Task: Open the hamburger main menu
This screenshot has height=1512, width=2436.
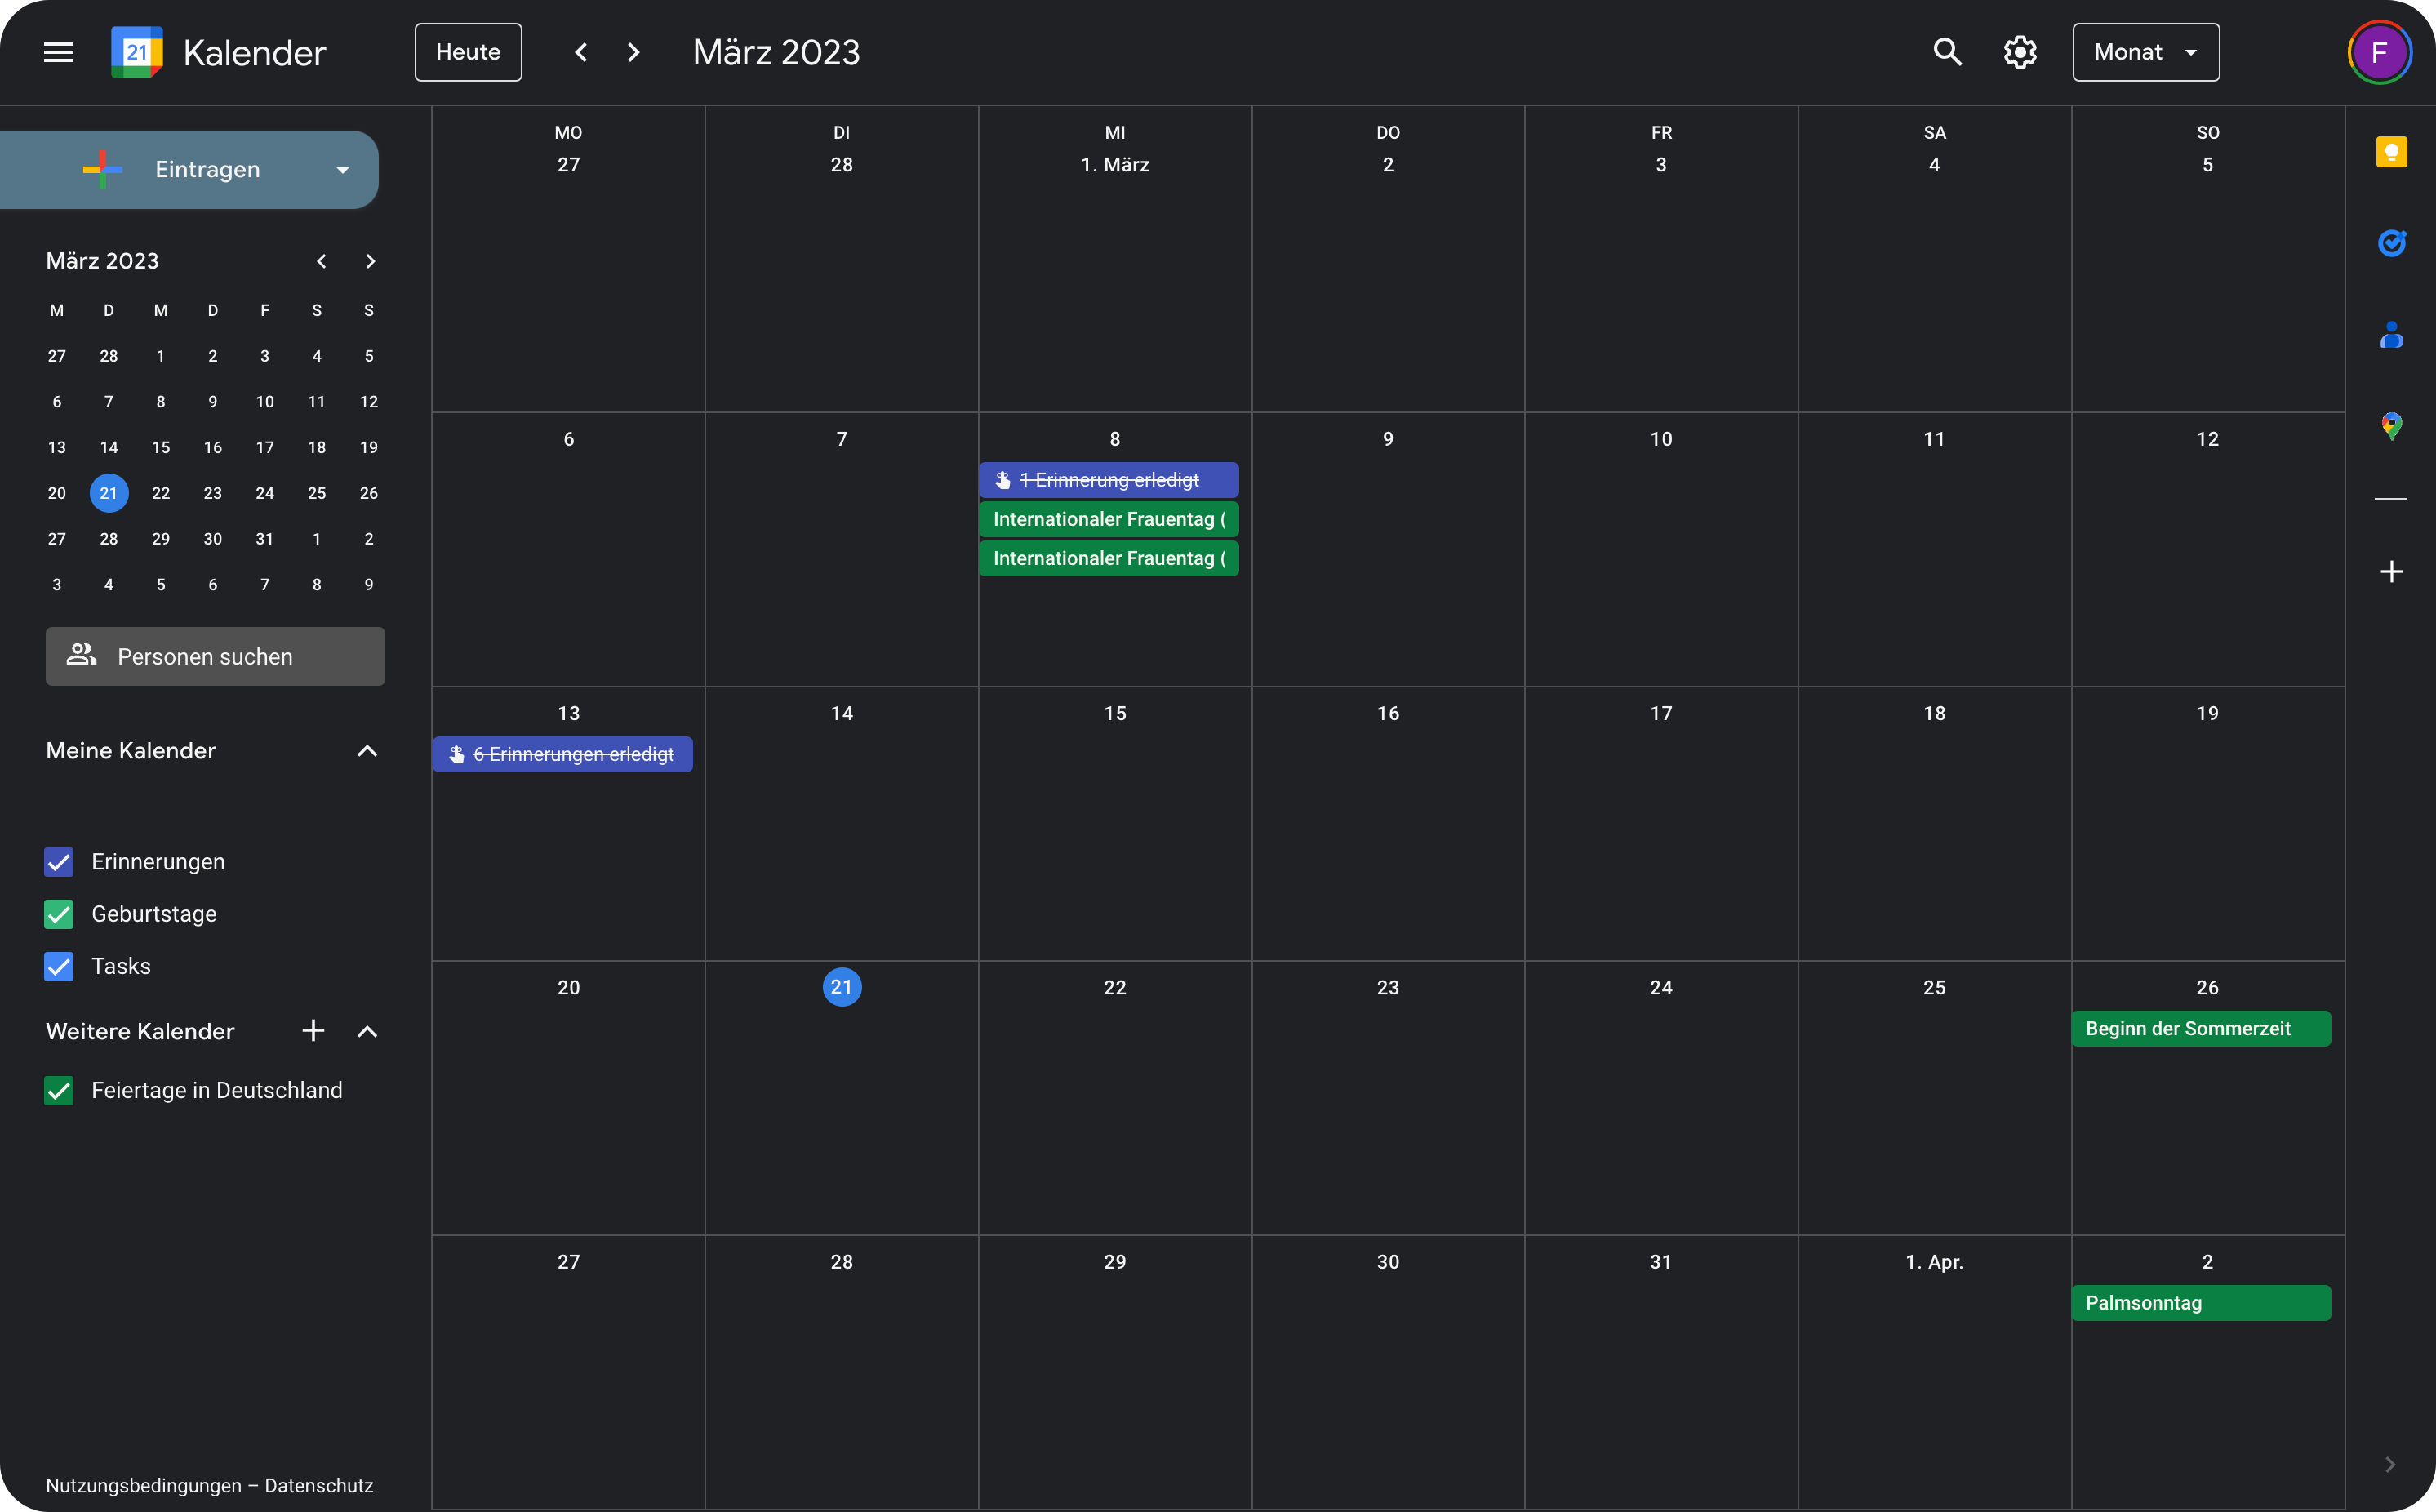Action: (x=59, y=52)
